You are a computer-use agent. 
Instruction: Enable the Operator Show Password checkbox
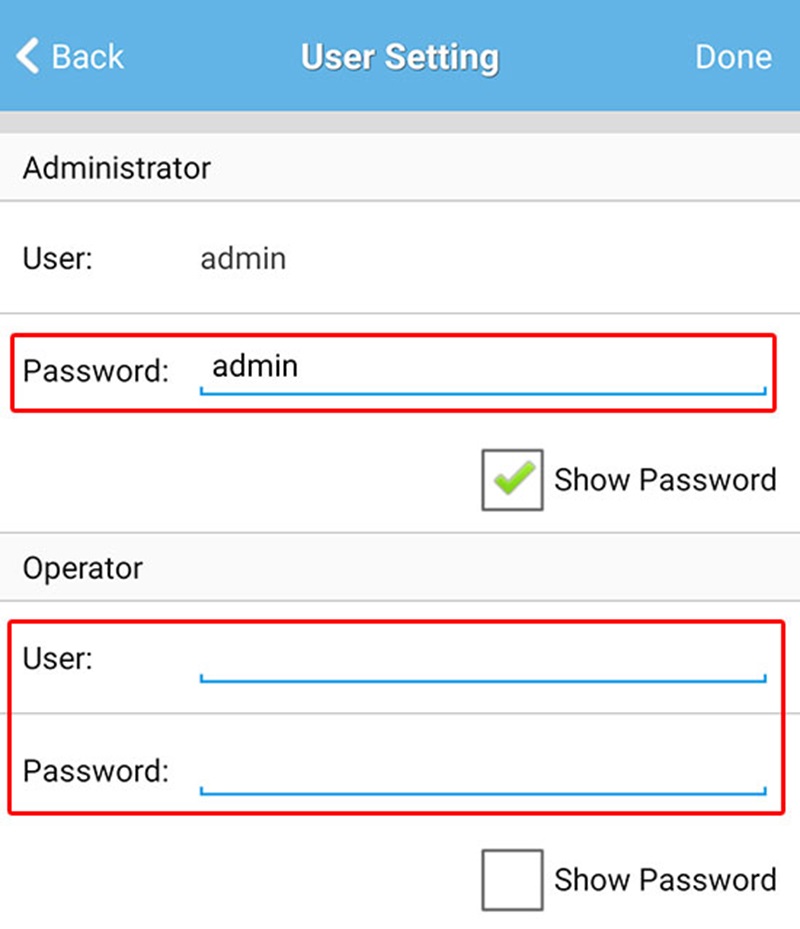click(513, 880)
